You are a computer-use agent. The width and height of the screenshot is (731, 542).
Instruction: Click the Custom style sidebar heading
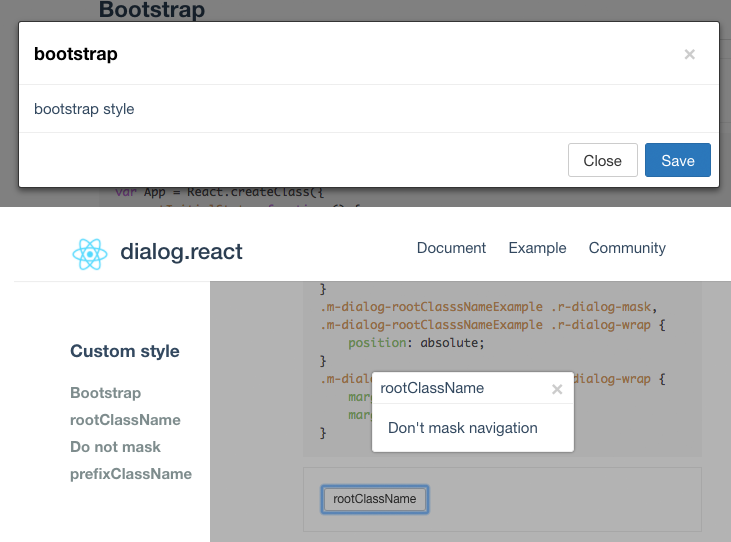124,351
